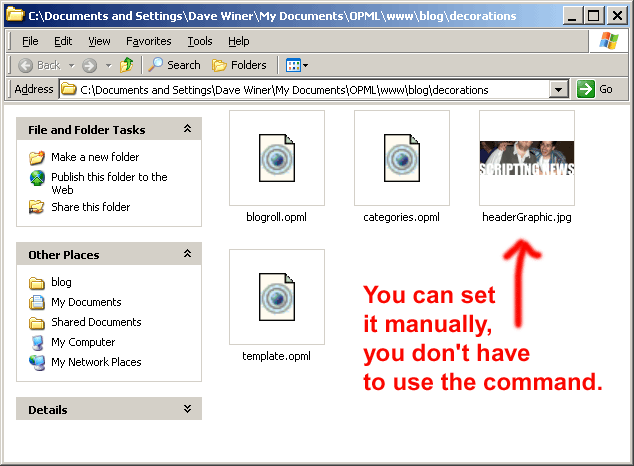This screenshot has height=466, width=634.
Task: Expand the Address bar dropdown
Action: point(559,89)
